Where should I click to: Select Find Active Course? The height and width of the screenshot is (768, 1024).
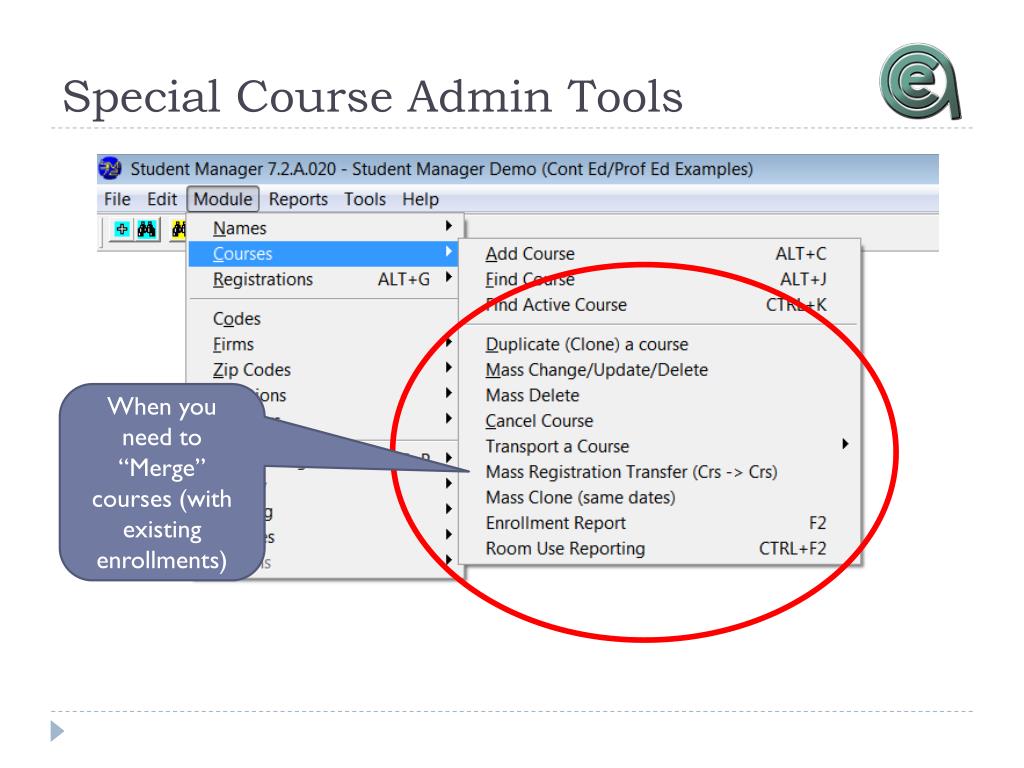coord(660,304)
